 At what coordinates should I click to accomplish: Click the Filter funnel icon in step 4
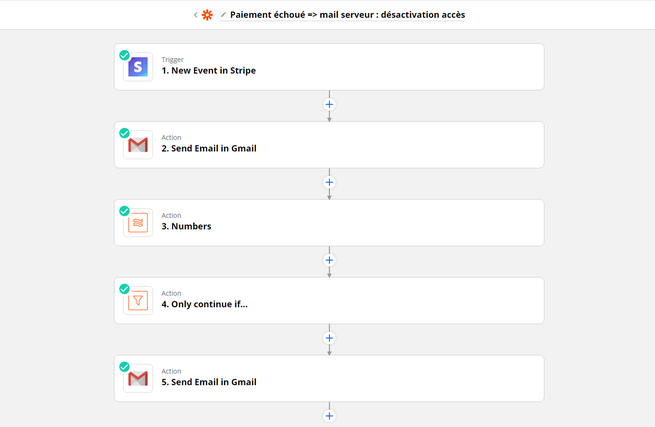(x=138, y=300)
